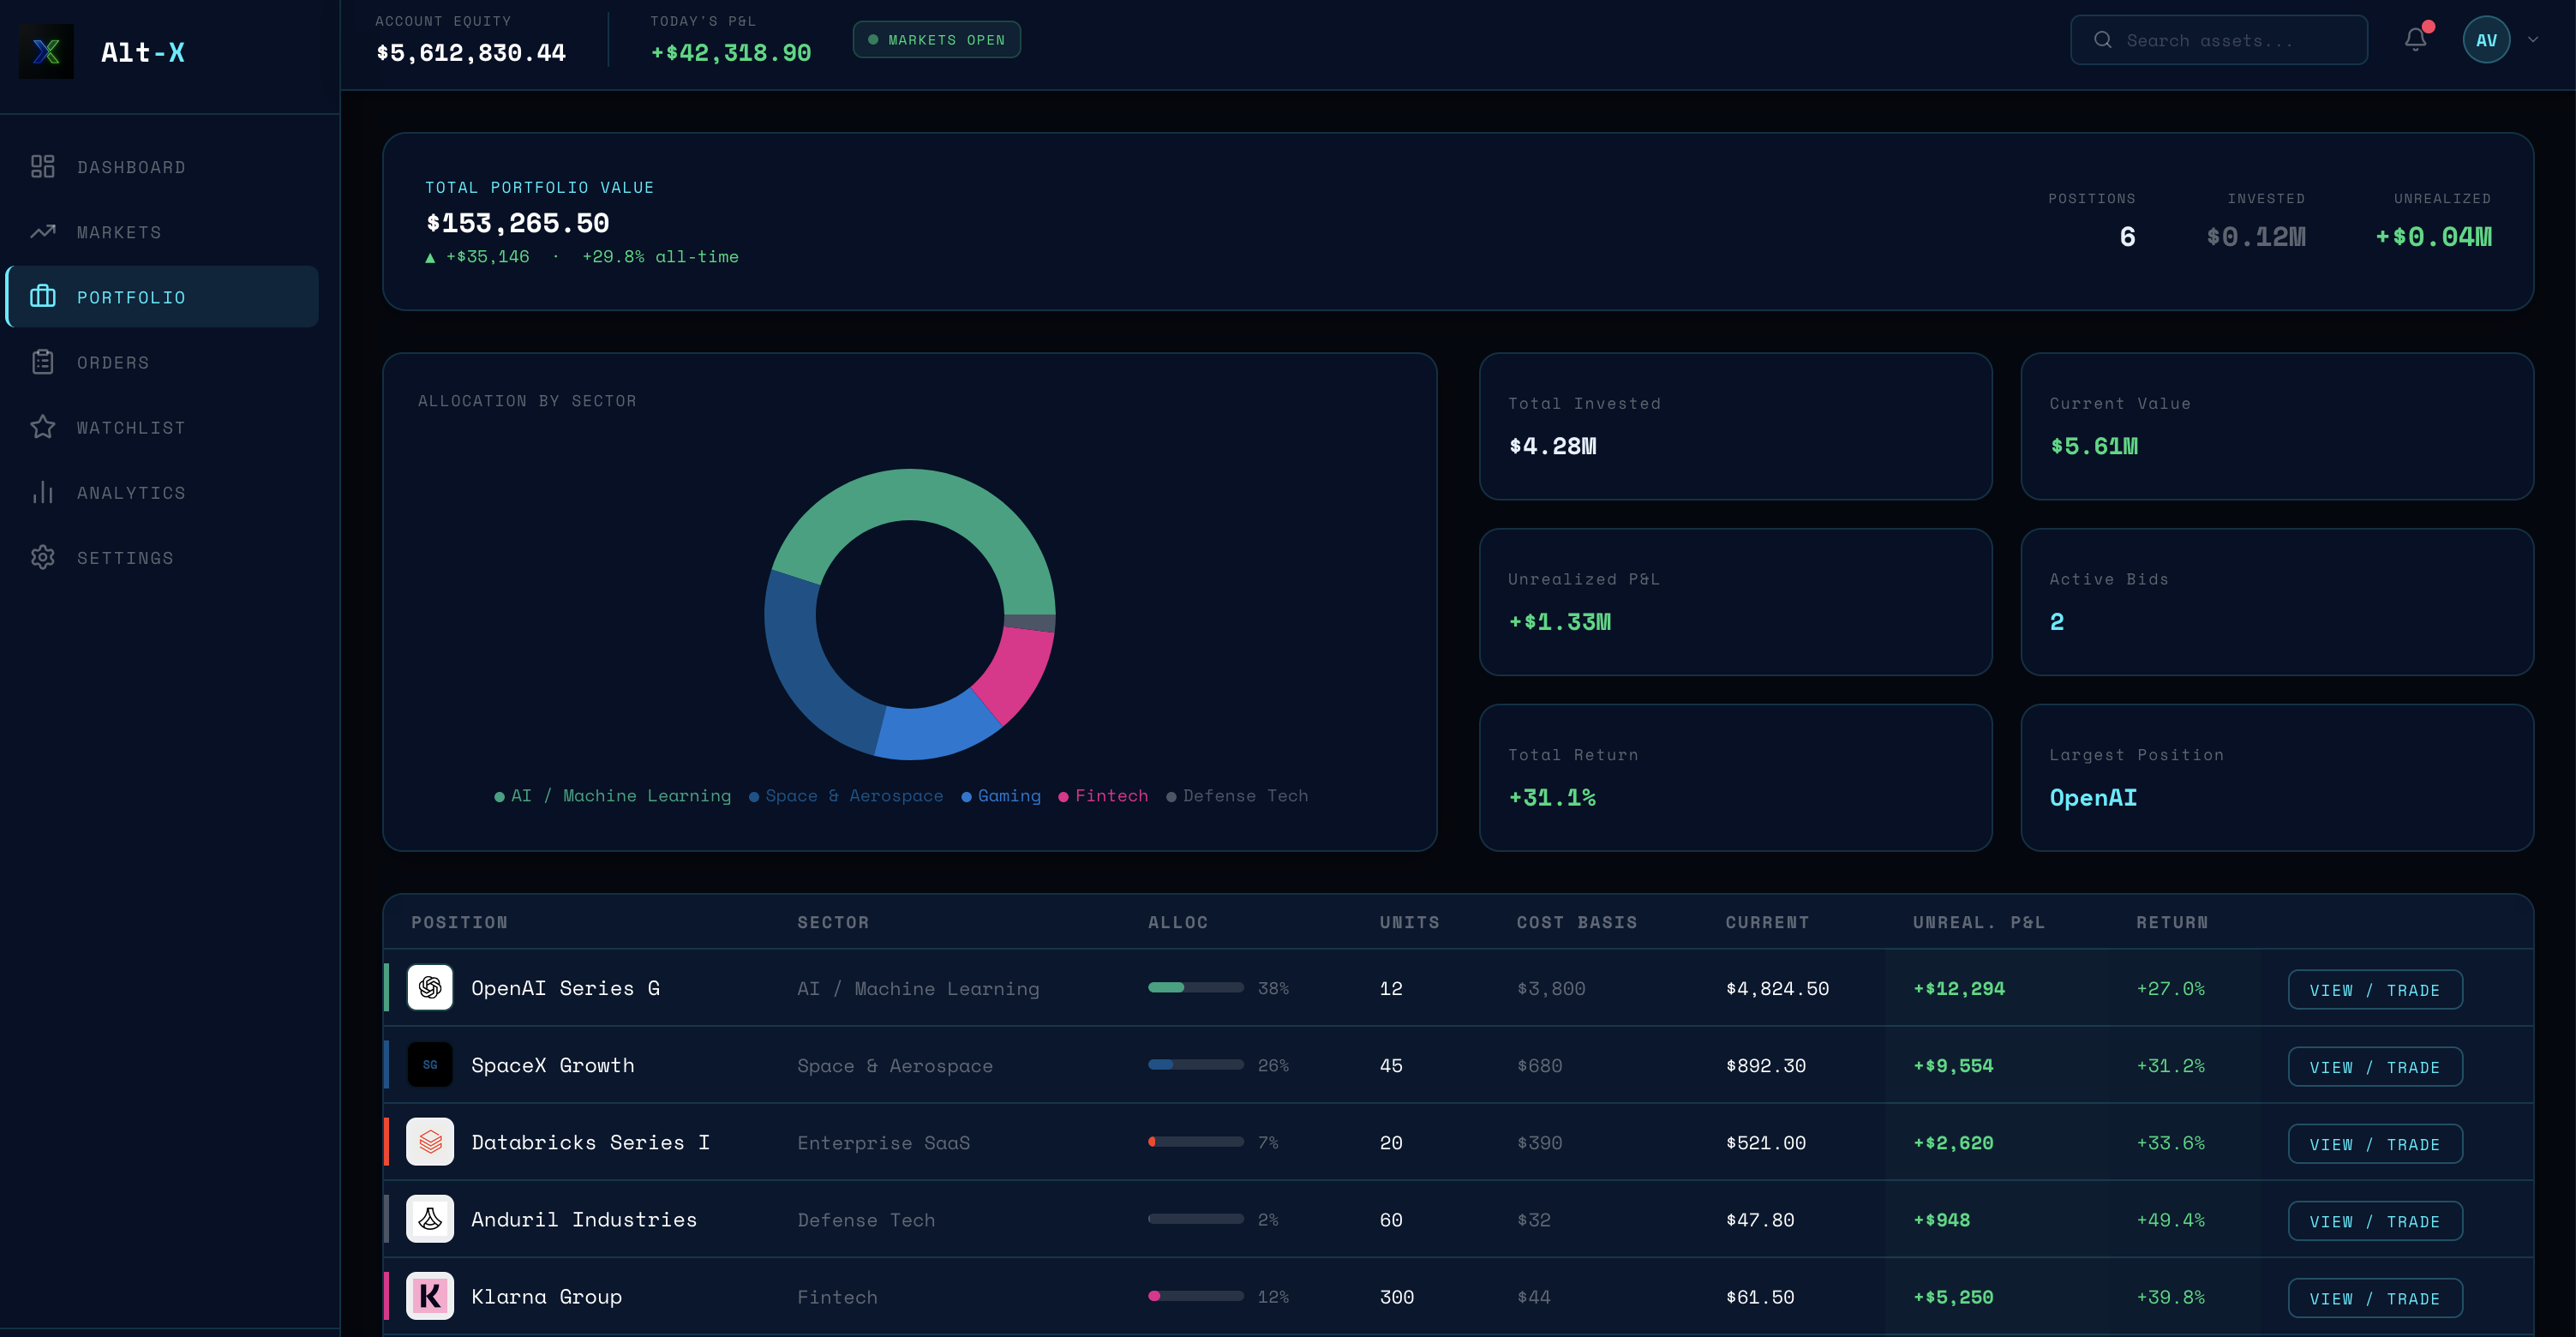This screenshot has height=1337, width=2576.
Task: Click the Databricks logo icon
Action: click(x=430, y=1142)
